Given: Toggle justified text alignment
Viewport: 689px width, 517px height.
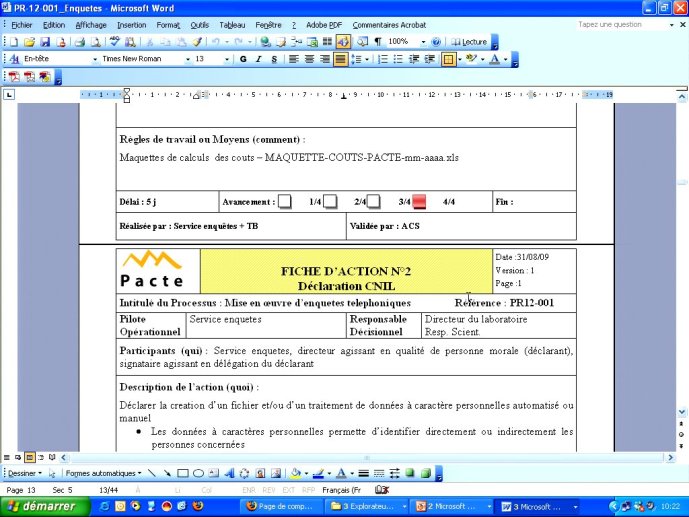Looking at the screenshot, I should point(340,59).
